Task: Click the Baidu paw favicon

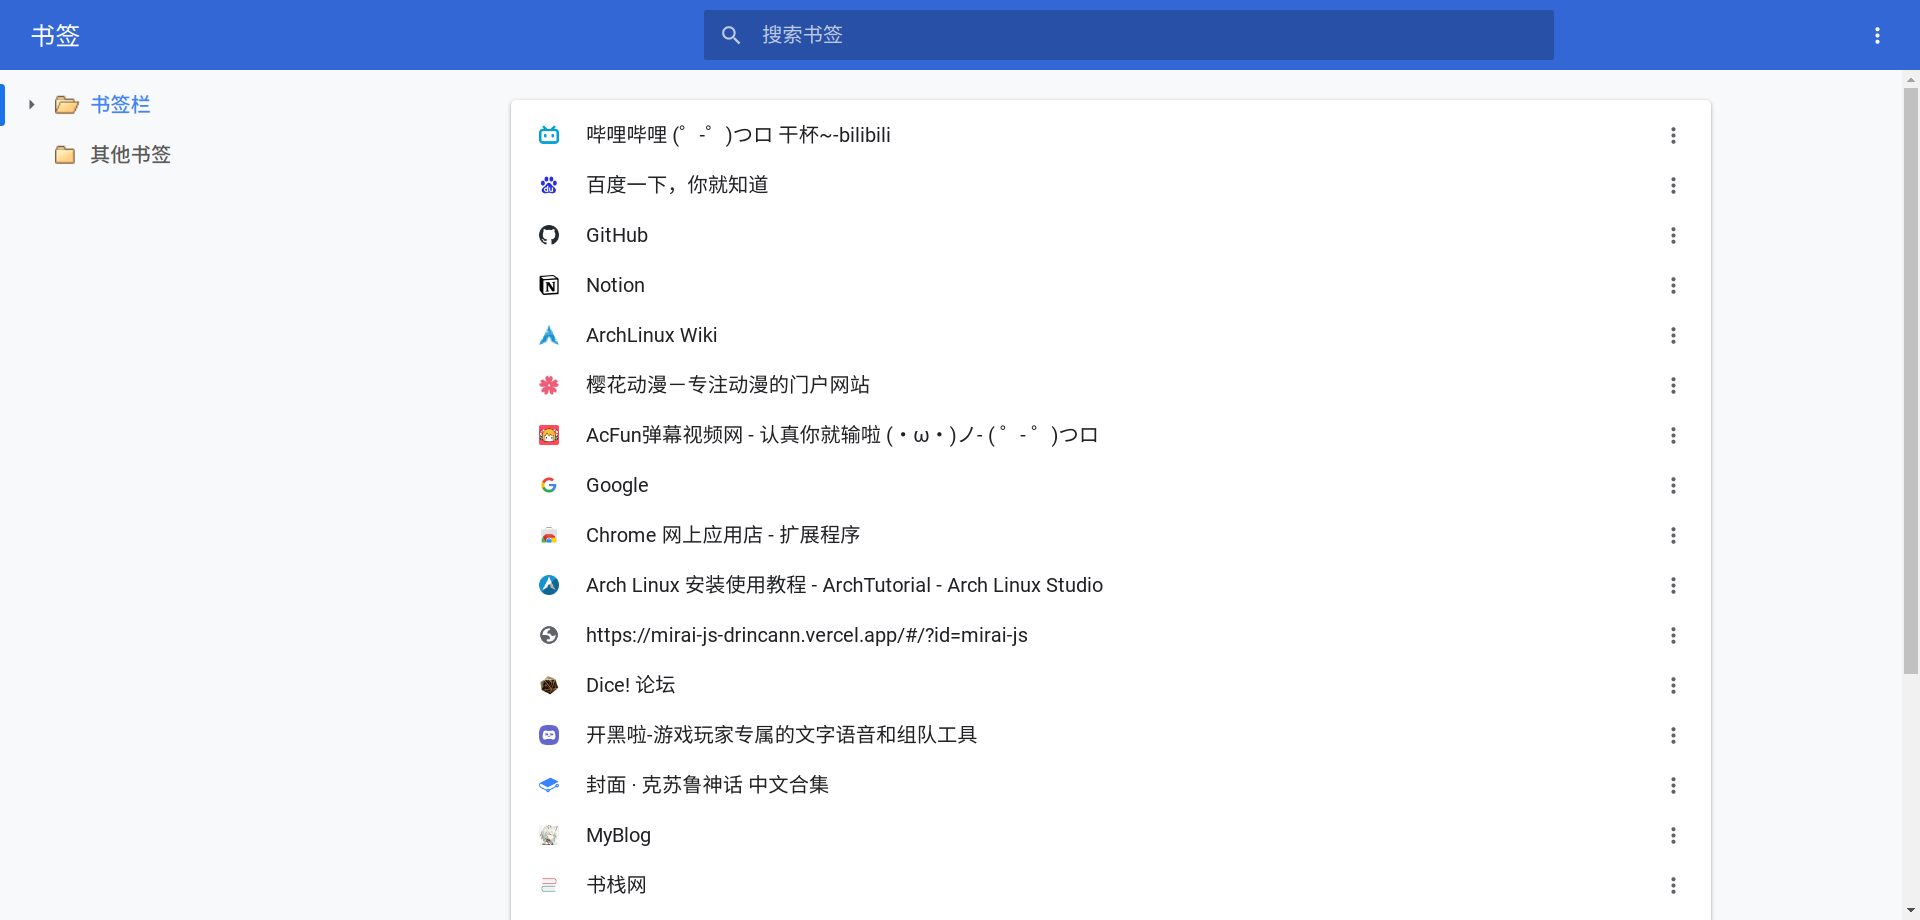Action: pyautogui.click(x=549, y=185)
